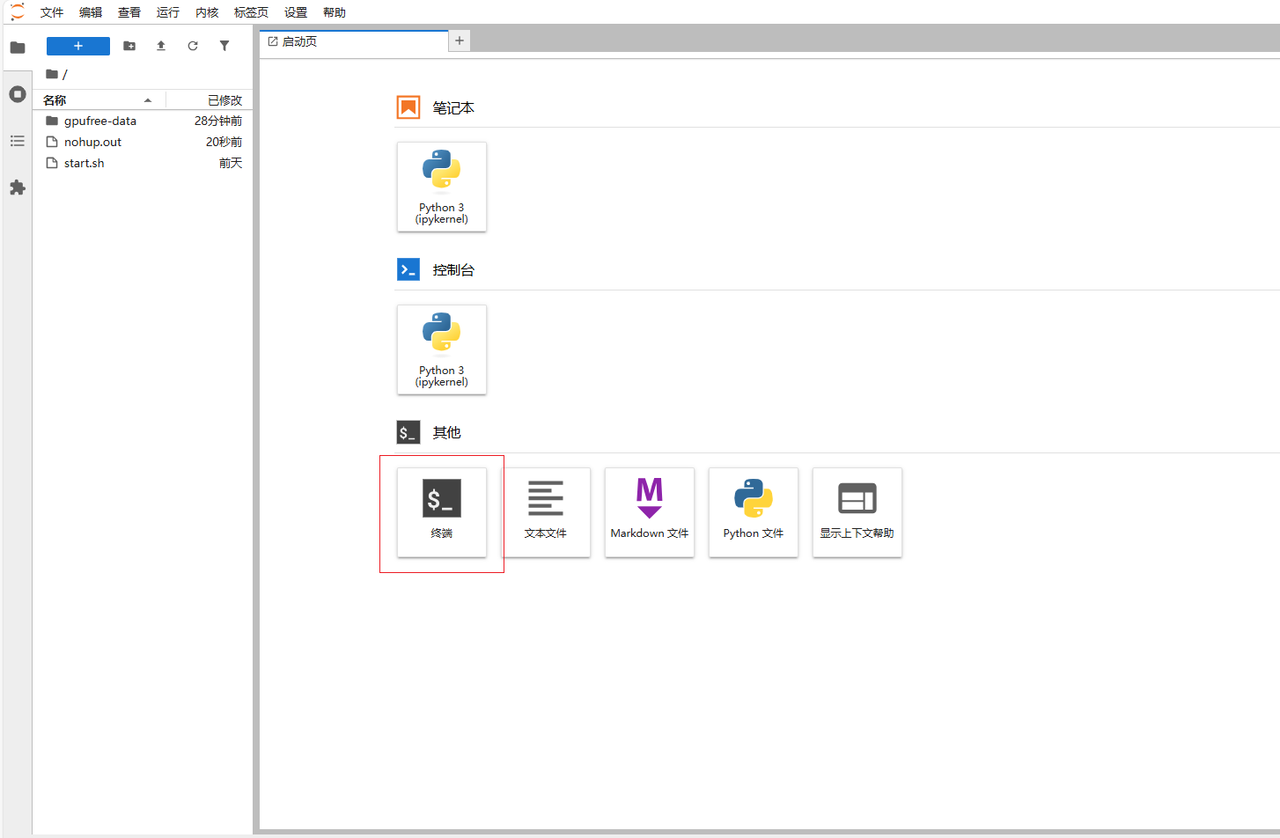This screenshot has height=838, width=1280.
Task: Open the 编辑 menu
Action: (91, 12)
